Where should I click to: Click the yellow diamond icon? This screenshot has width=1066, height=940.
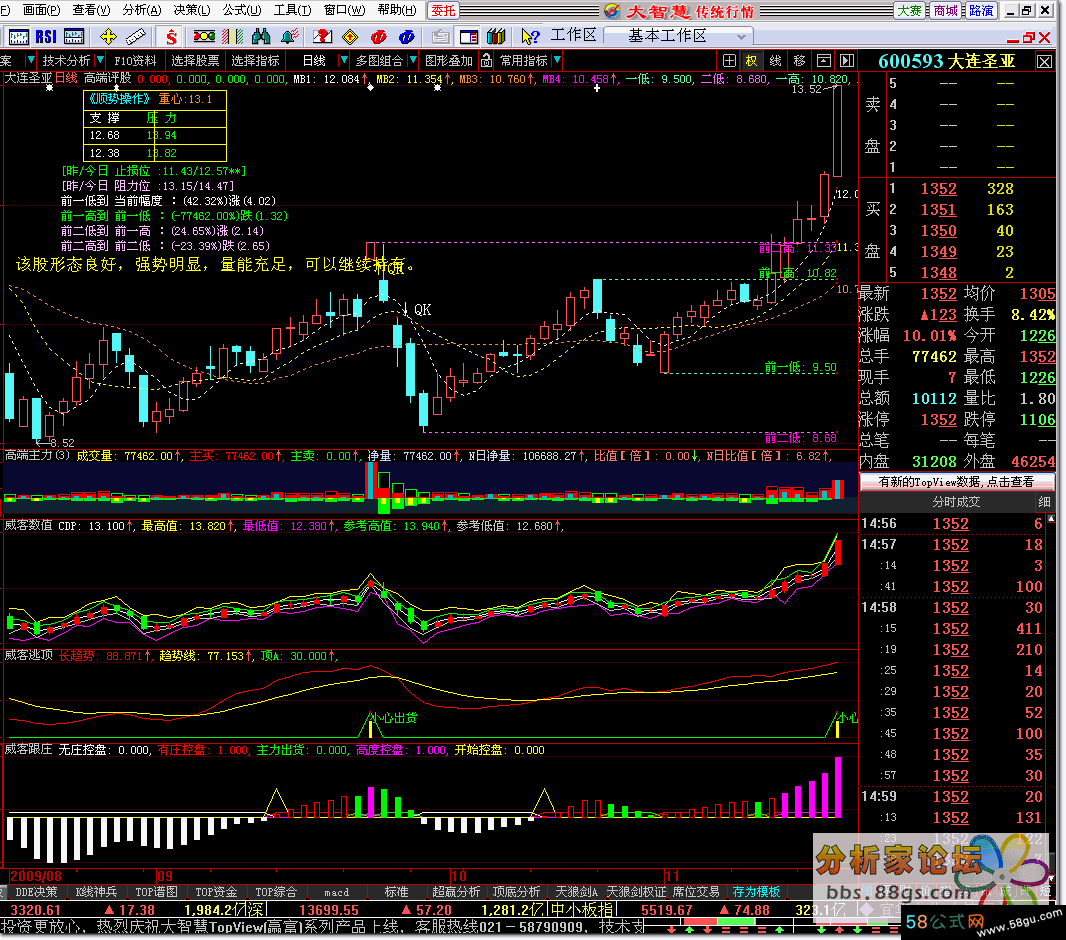(350, 37)
